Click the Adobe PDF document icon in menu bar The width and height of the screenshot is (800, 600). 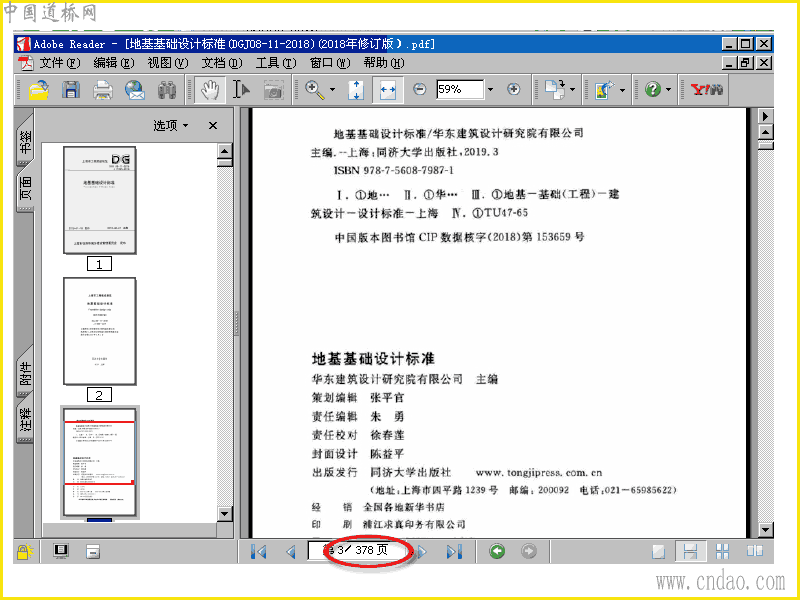[26, 63]
